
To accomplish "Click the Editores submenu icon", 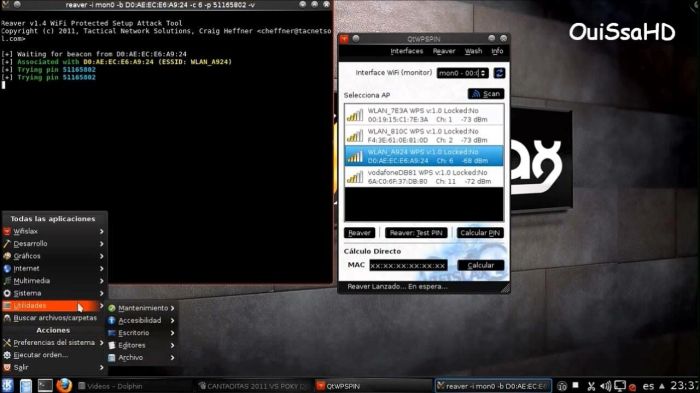I will point(112,345).
